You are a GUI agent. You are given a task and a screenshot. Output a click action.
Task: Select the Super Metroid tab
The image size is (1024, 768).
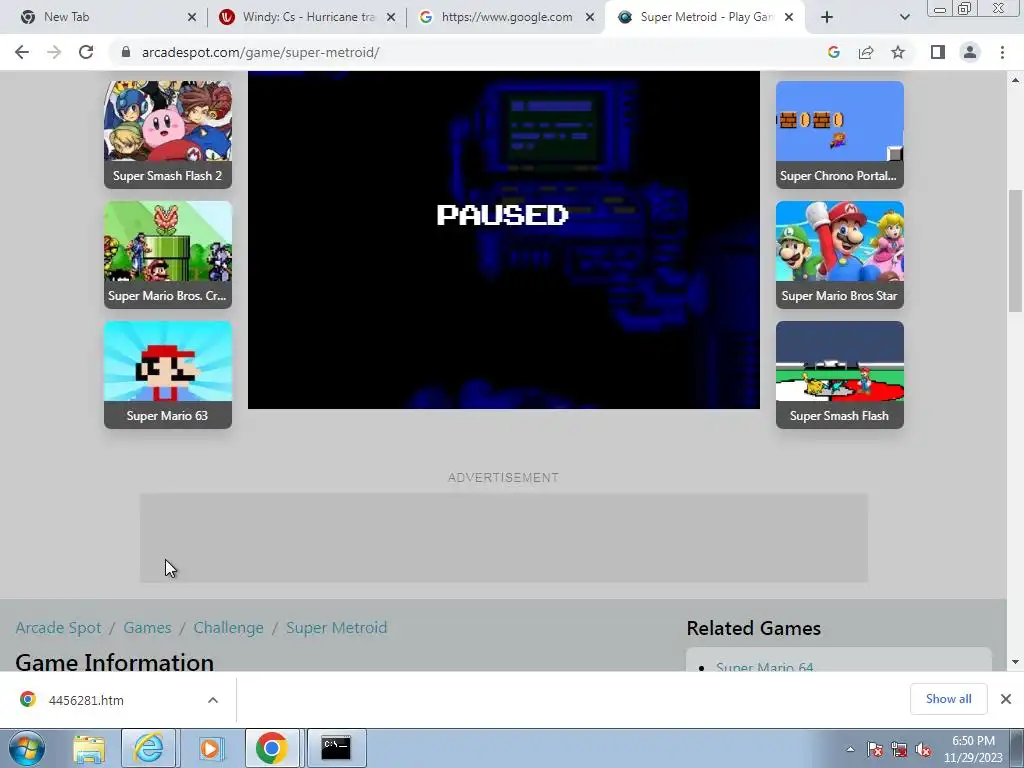click(705, 17)
